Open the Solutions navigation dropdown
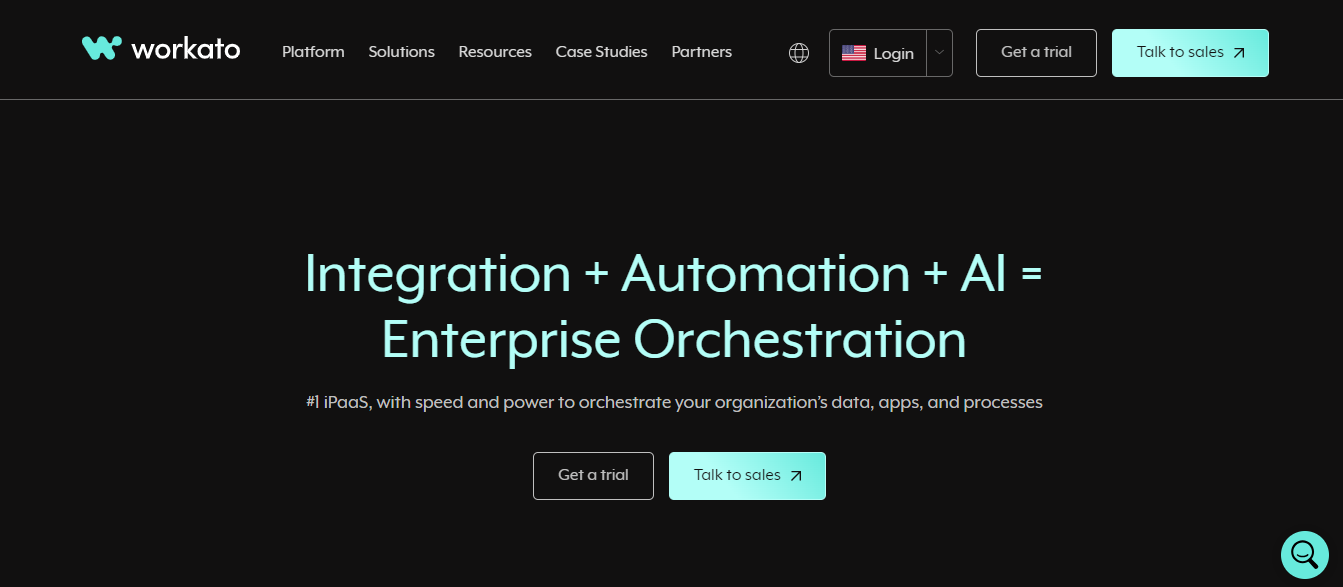Viewport: 1343px width, 587px height. point(401,52)
